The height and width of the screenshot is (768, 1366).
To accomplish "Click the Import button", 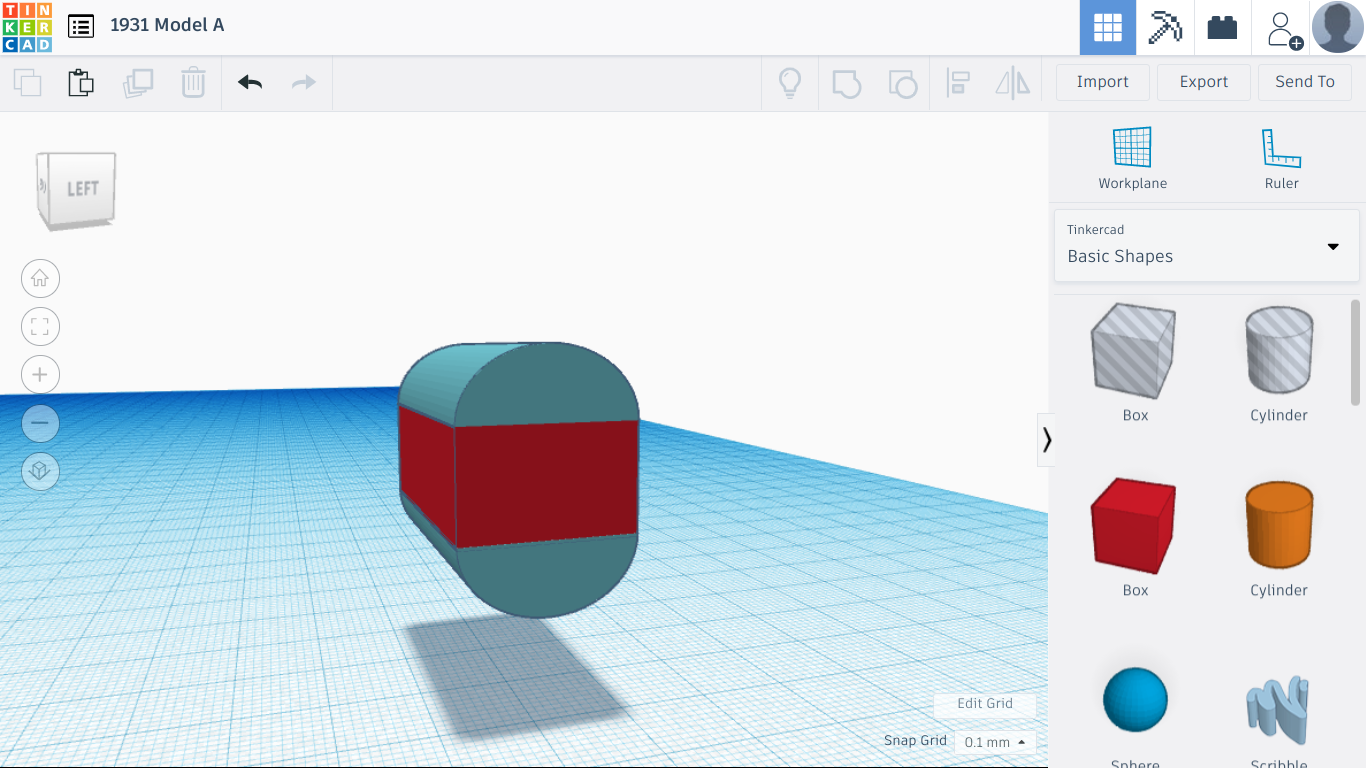I will (x=1102, y=81).
